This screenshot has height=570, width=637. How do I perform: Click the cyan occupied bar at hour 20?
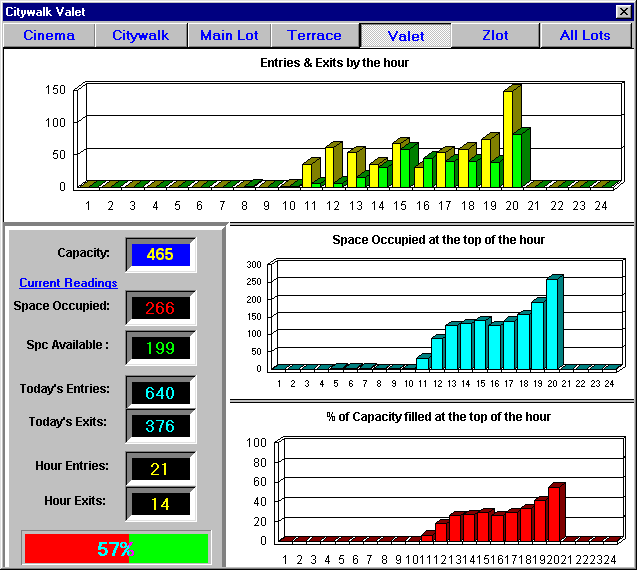pyautogui.click(x=552, y=324)
